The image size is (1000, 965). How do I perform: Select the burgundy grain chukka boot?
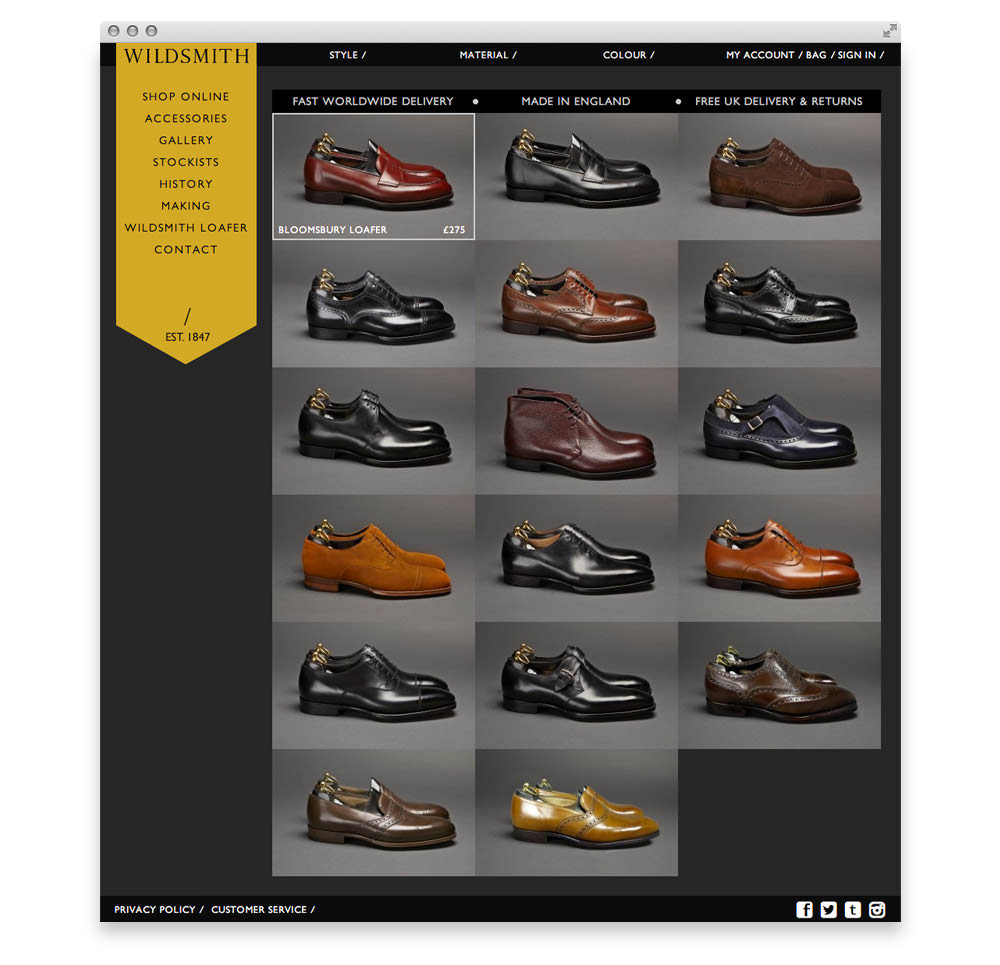(x=577, y=431)
